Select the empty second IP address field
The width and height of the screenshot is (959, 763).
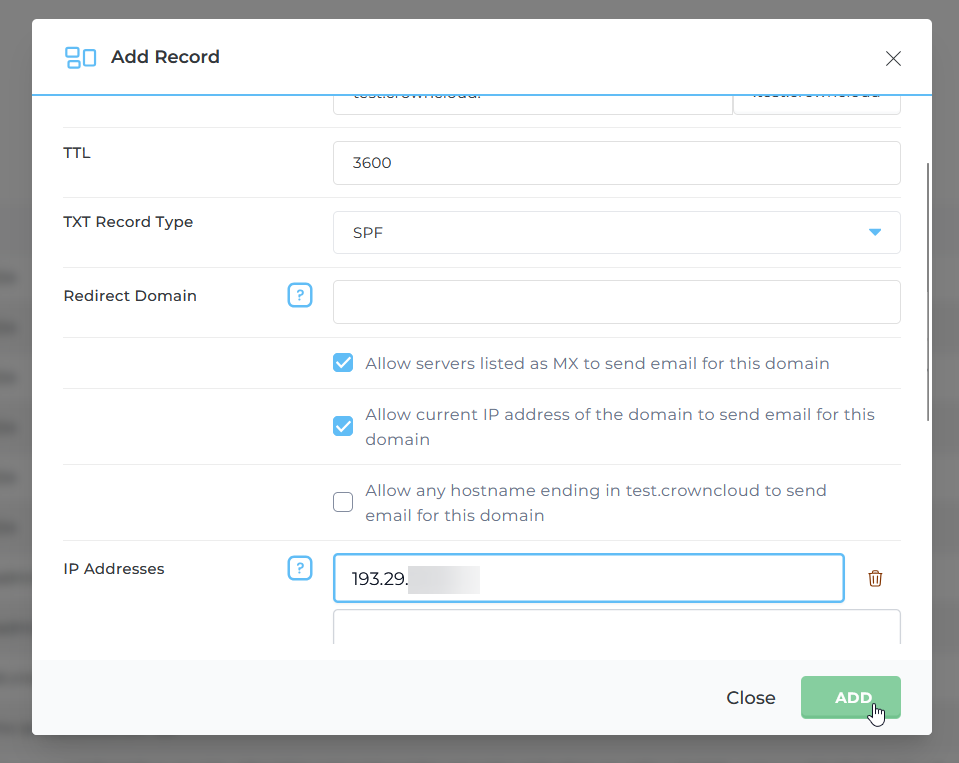coord(616,628)
